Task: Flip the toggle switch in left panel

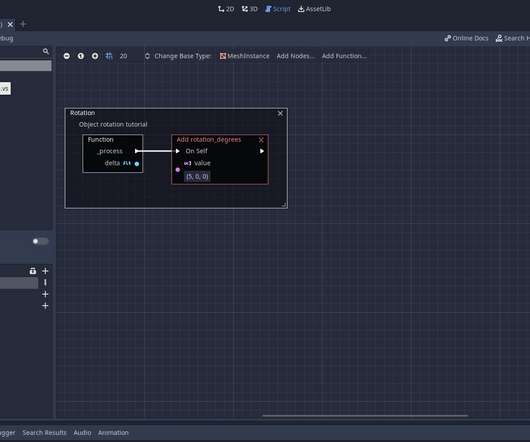Action: tap(41, 241)
